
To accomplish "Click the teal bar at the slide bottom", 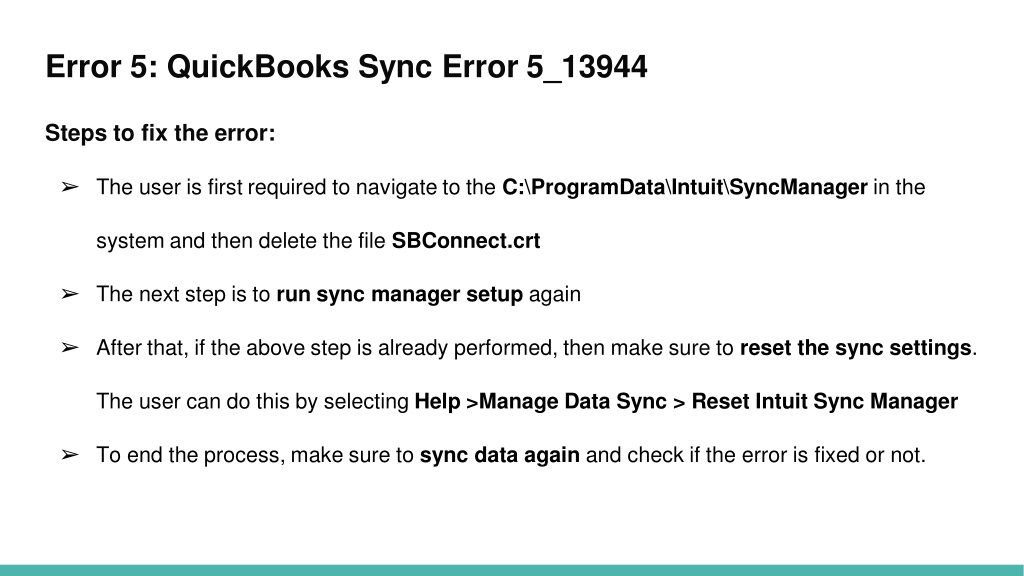I will (x=512, y=570).
